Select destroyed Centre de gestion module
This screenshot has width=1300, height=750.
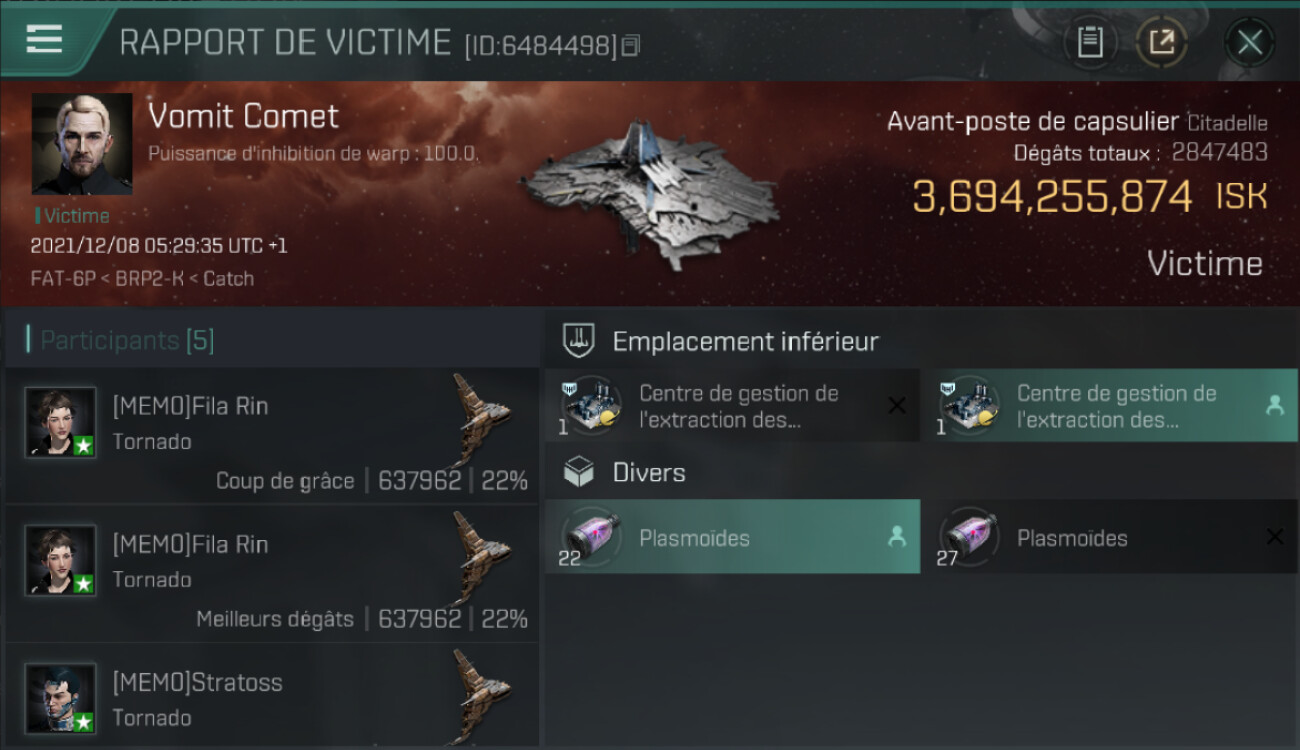pyautogui.click(x=732, y=406)
